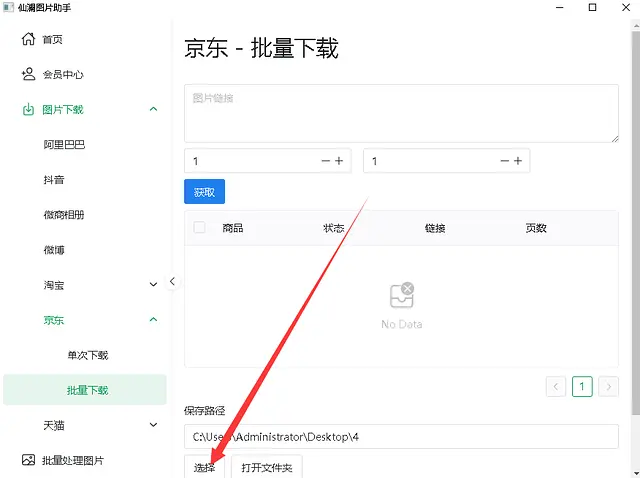This screenshot has height=478, width=640.
Task: Collapse the 京东 submenu chevron
Action: pos(153,320)
